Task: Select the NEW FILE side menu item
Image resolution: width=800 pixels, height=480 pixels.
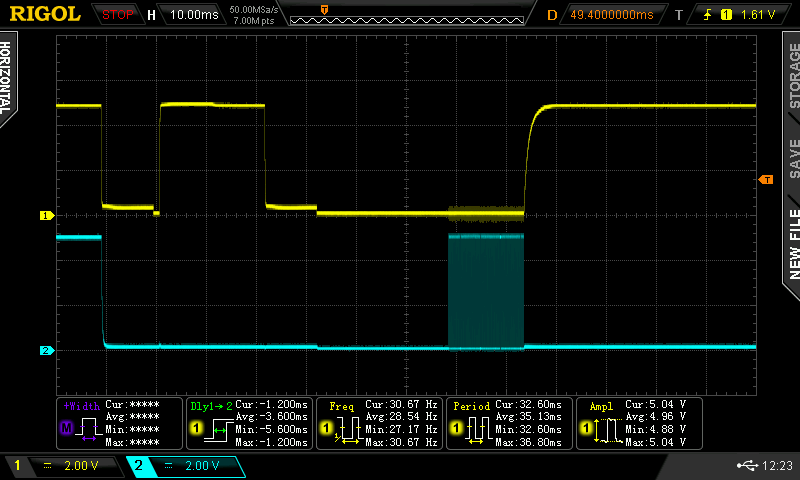Action: click(x=793, y=244)
